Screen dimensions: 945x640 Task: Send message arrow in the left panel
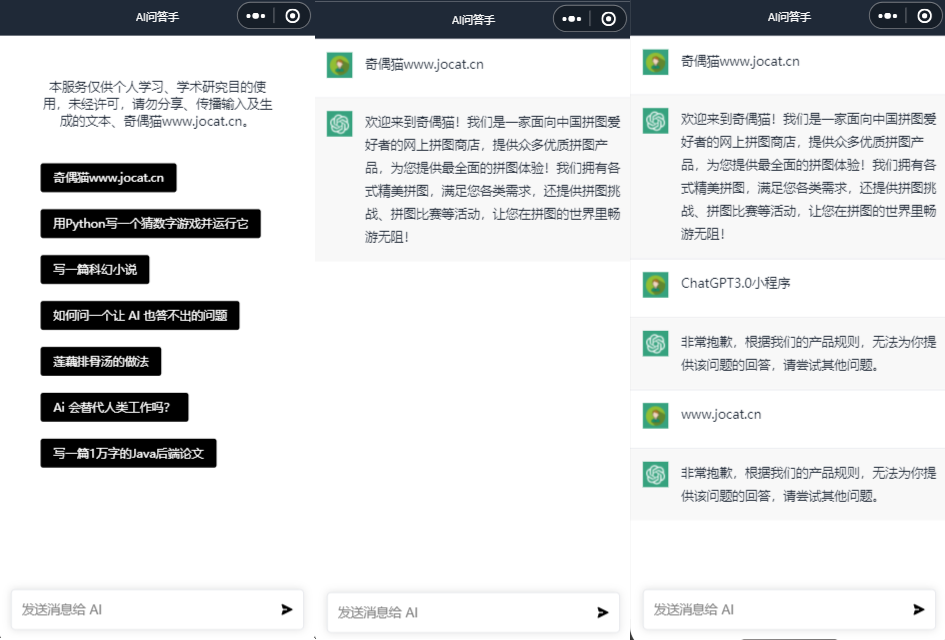coord(287,609)
